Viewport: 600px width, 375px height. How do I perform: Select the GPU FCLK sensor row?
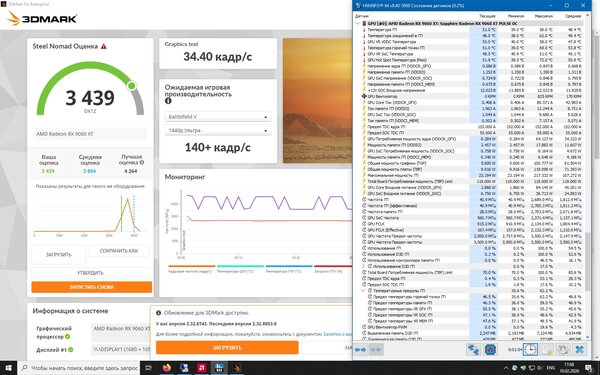pyautogui.click(x=473, y=224)
